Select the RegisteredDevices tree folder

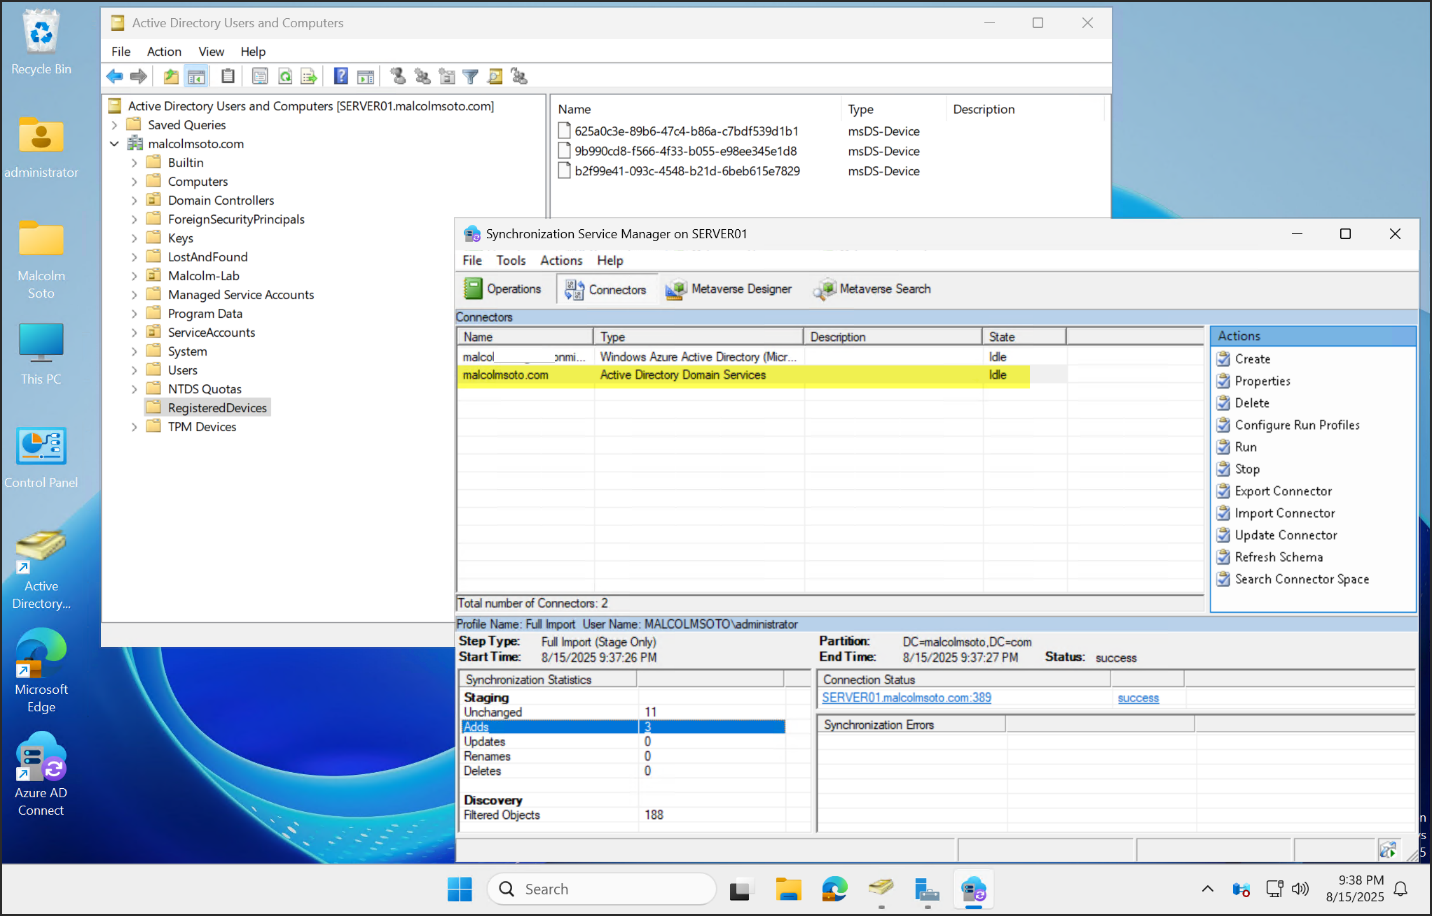point(217,408)
